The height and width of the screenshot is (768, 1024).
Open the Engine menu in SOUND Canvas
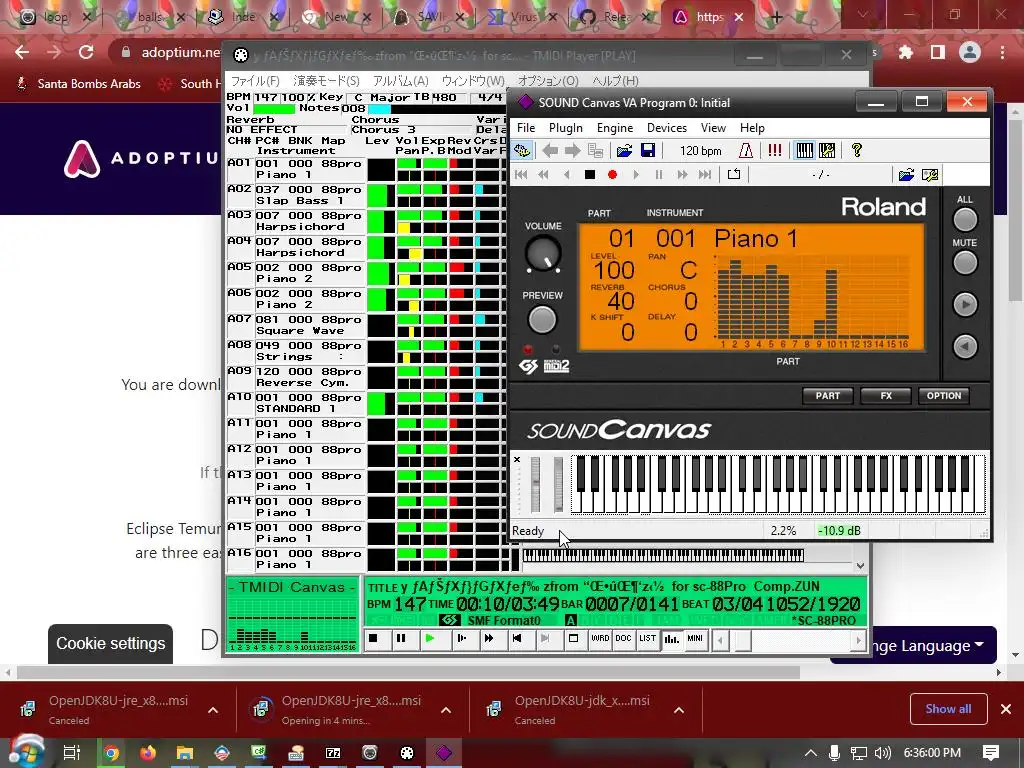615,128
